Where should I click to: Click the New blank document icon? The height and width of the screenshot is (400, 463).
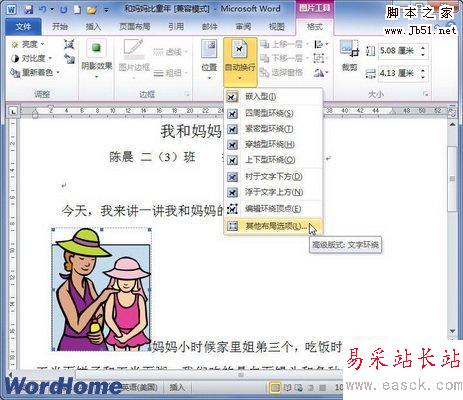(77, 9)
